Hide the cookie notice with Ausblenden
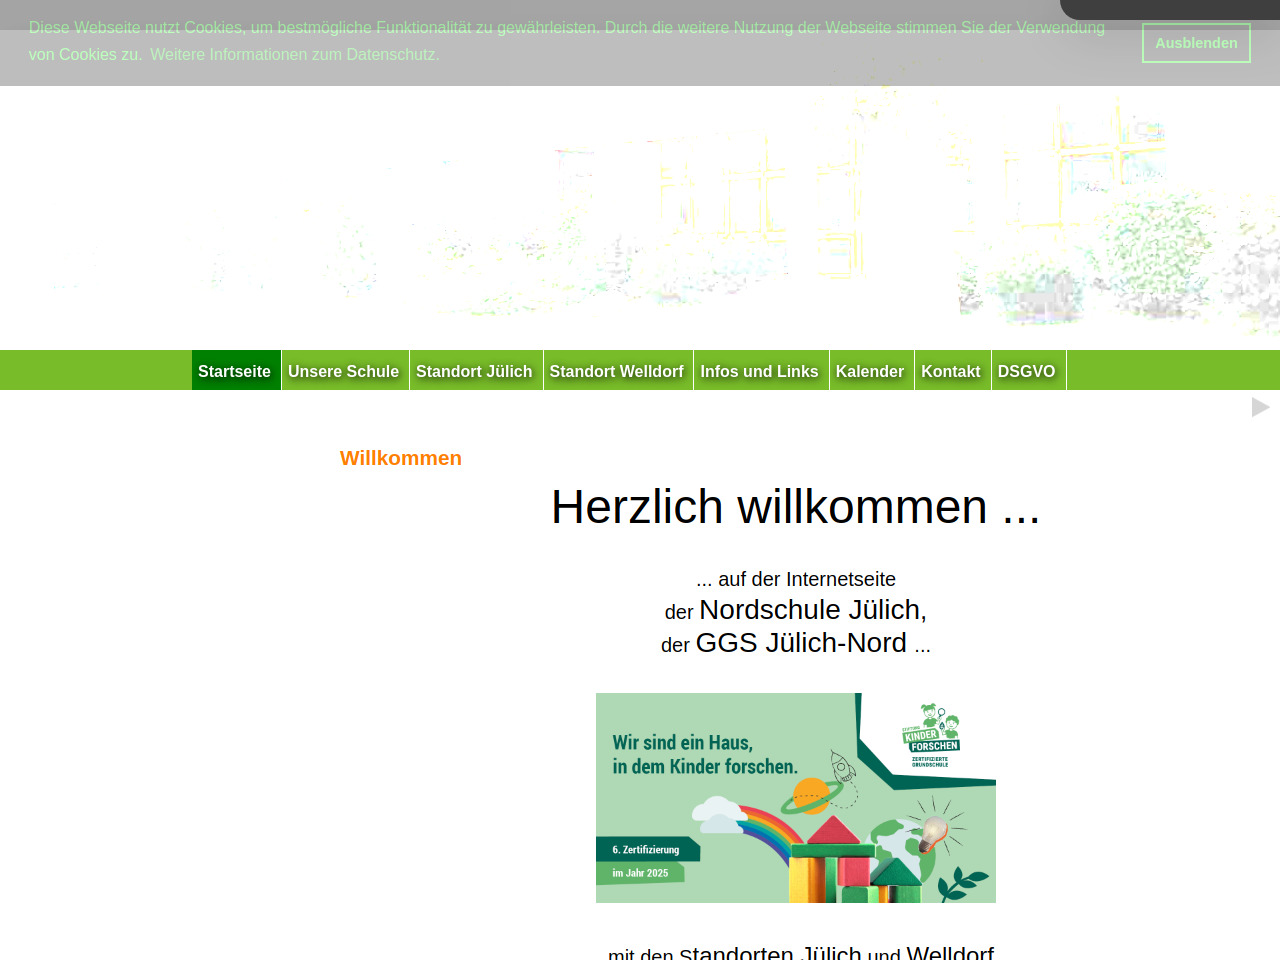 click(1195, 43)
